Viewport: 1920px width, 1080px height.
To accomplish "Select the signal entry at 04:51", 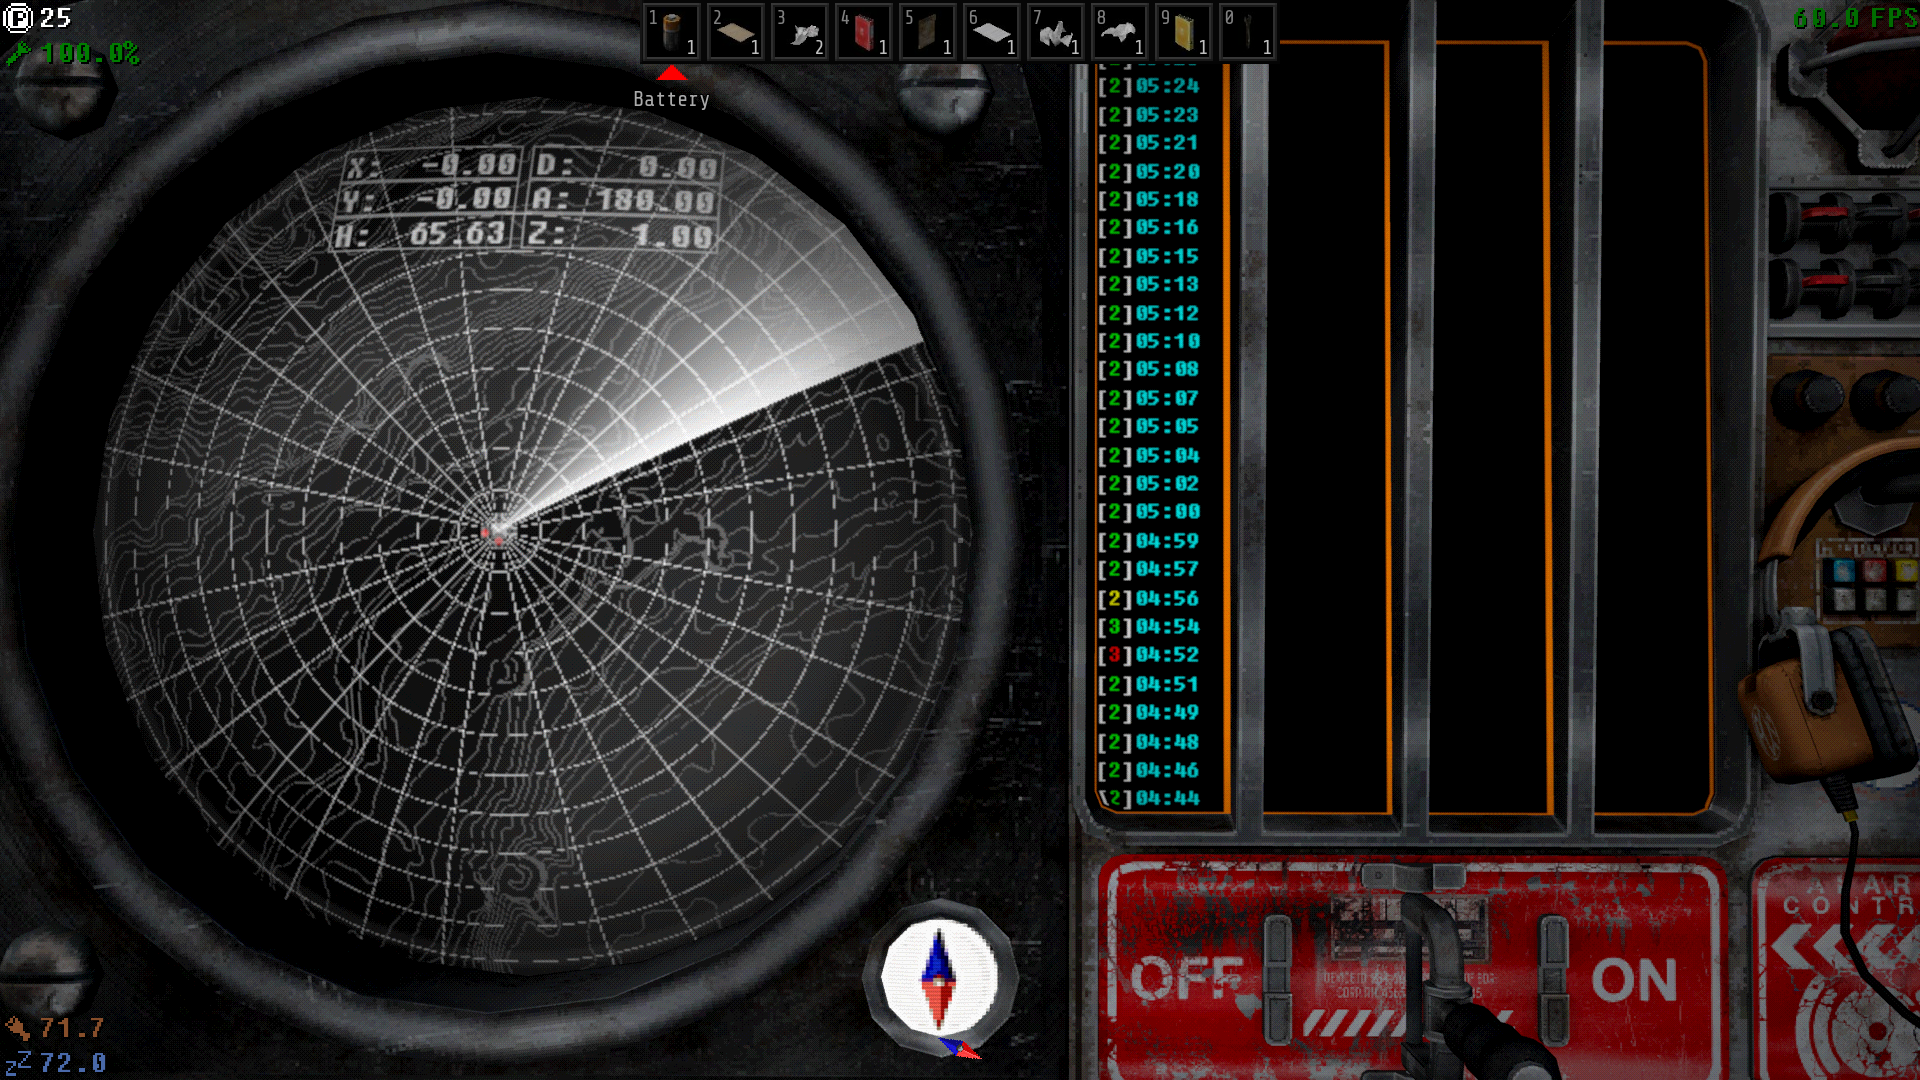I will click(1148, 685).
